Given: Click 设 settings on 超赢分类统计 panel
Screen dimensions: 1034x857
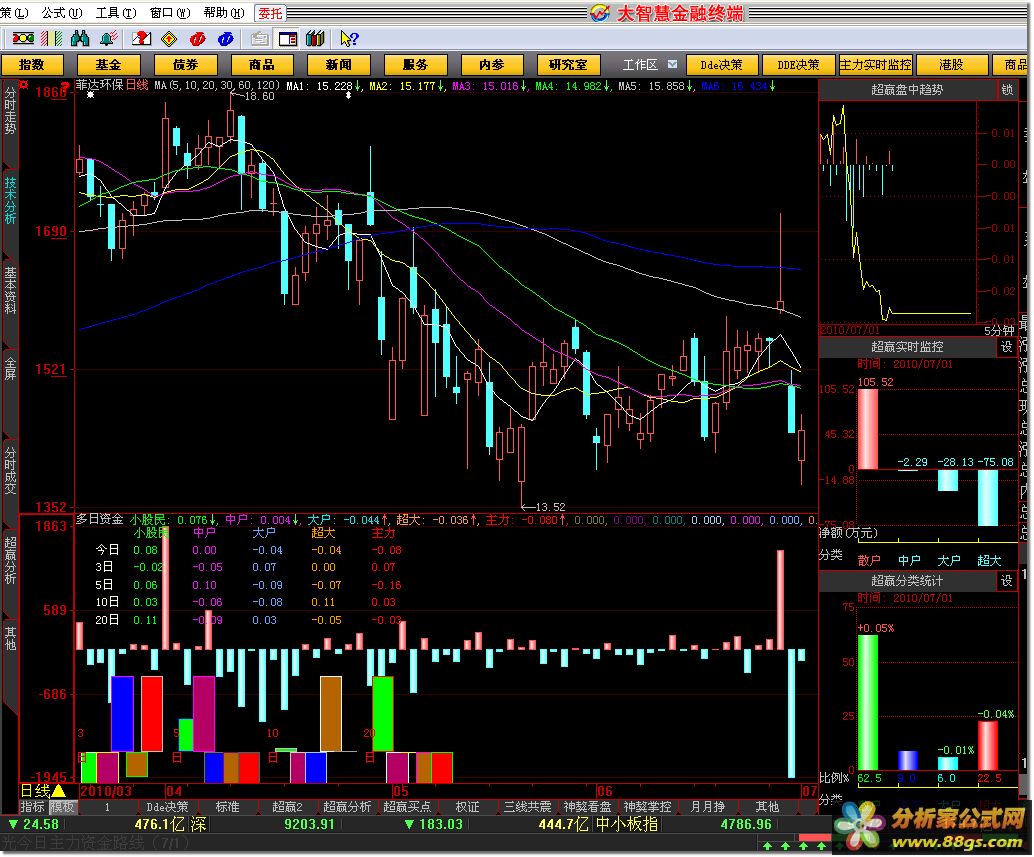Looking at the screenshot, I should (1006, 581).
